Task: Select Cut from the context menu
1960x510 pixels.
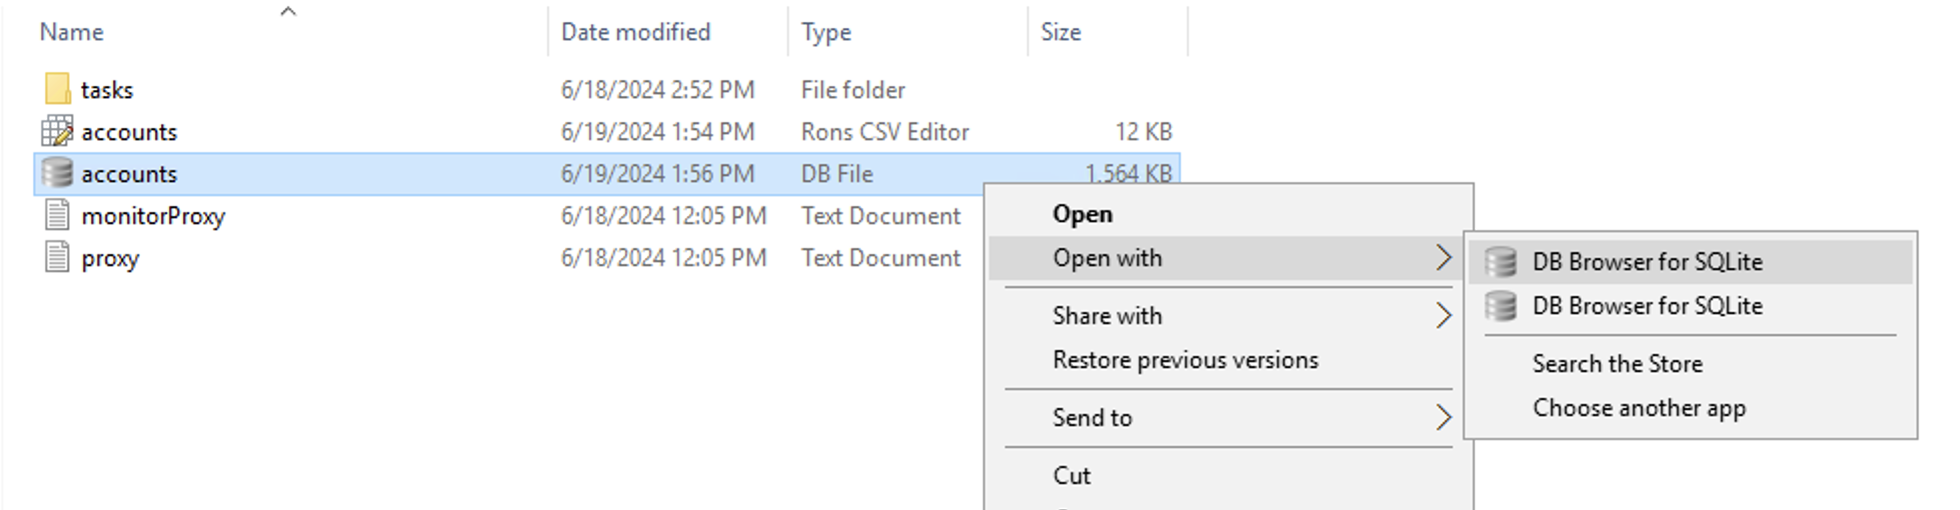Action: (x=1071, y=476)
